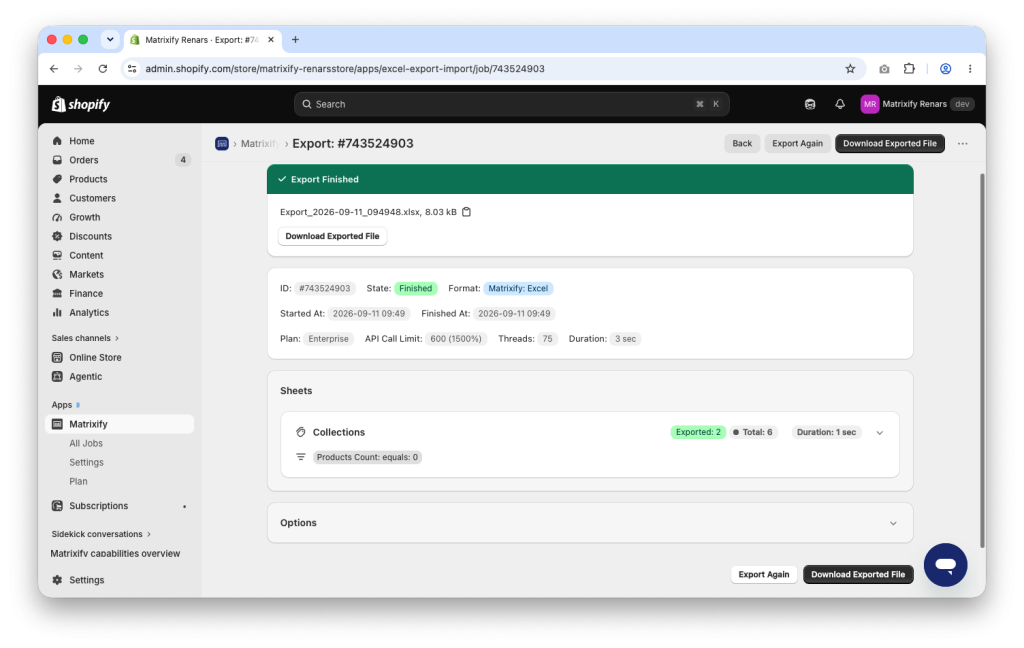Click the Products Count equals 0 filter tag
This screenshot has height=648, width=1024.
[x=367, y=457]
